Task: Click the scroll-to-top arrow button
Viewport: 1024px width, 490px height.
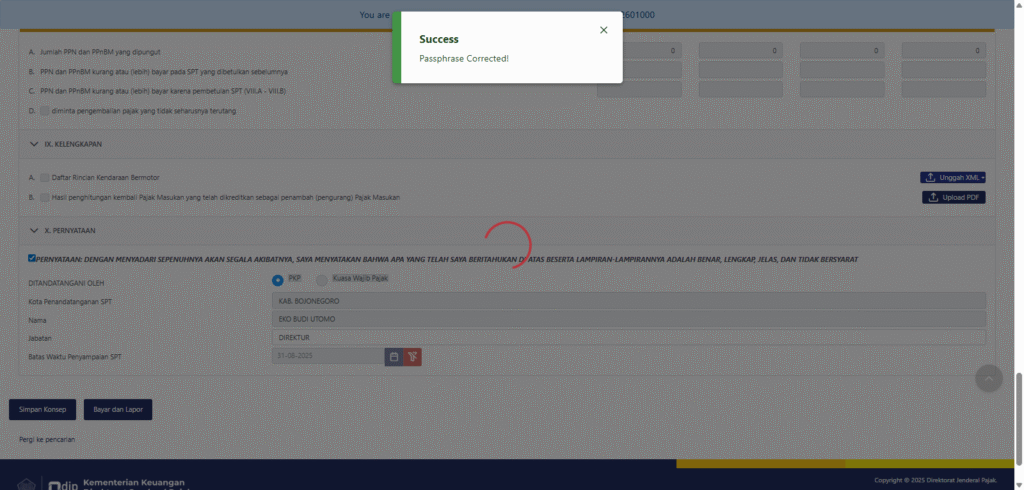Action: click(988, 378)
